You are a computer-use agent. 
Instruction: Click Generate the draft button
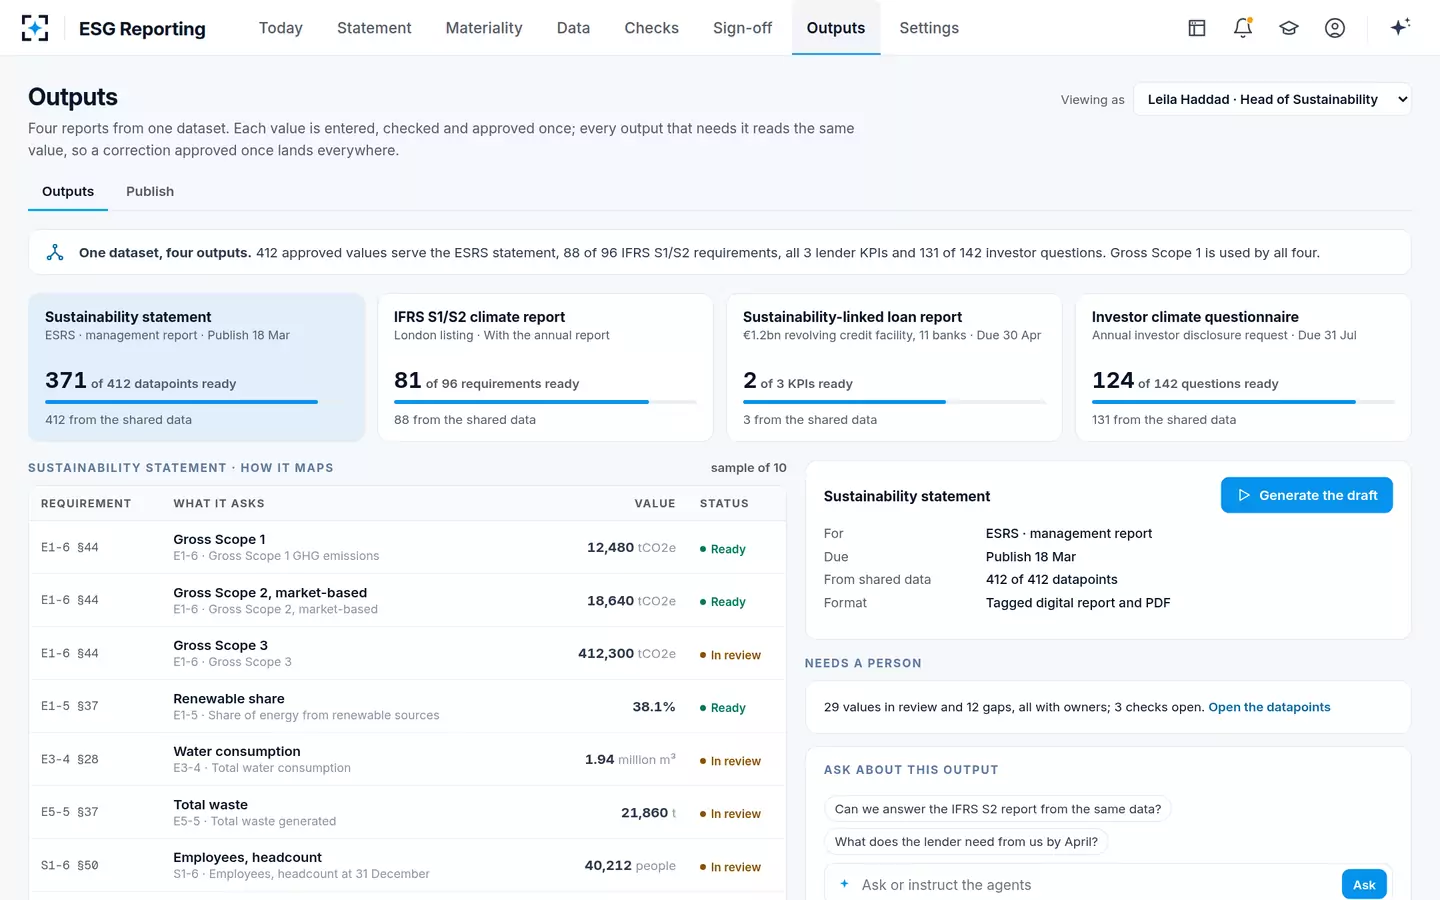point(1307,495)
